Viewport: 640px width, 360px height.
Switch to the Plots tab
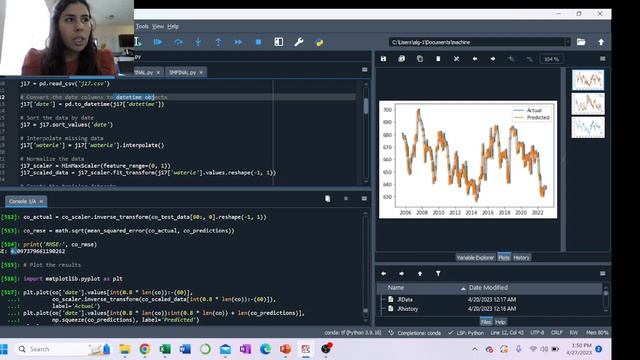tap(504, 258)
